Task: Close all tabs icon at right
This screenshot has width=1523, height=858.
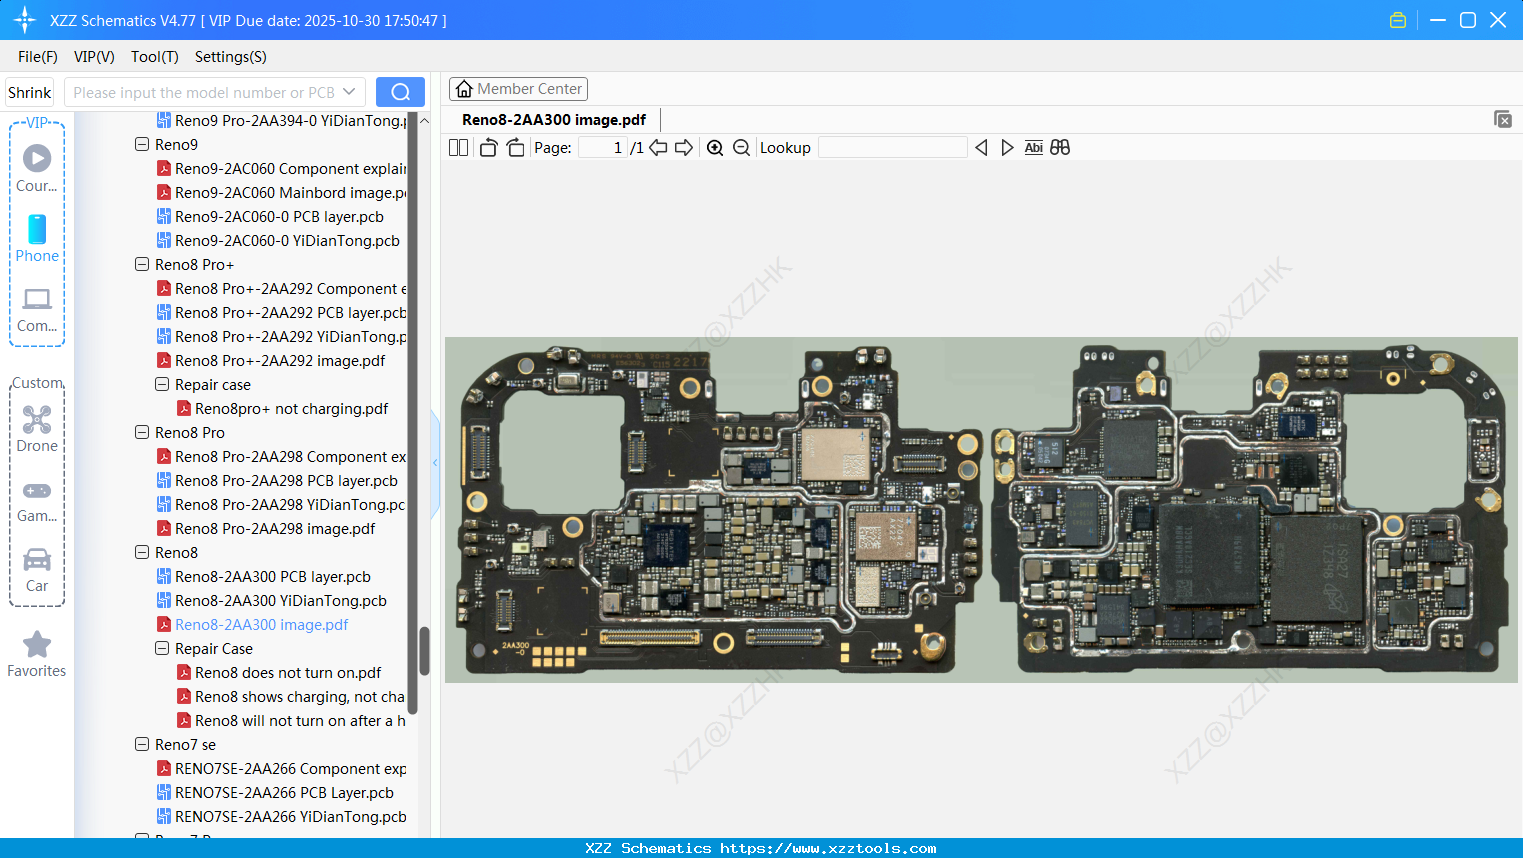Action: click(1503, 119)
